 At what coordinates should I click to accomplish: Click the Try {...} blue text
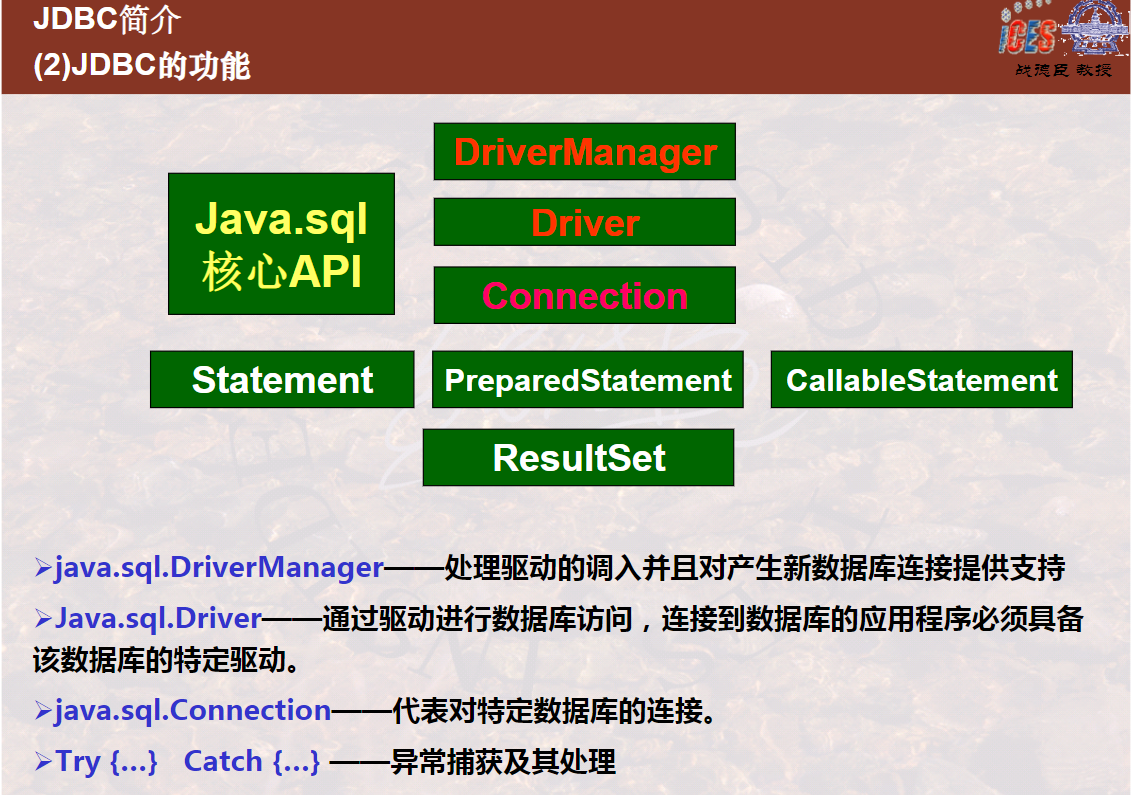(107, 762)
